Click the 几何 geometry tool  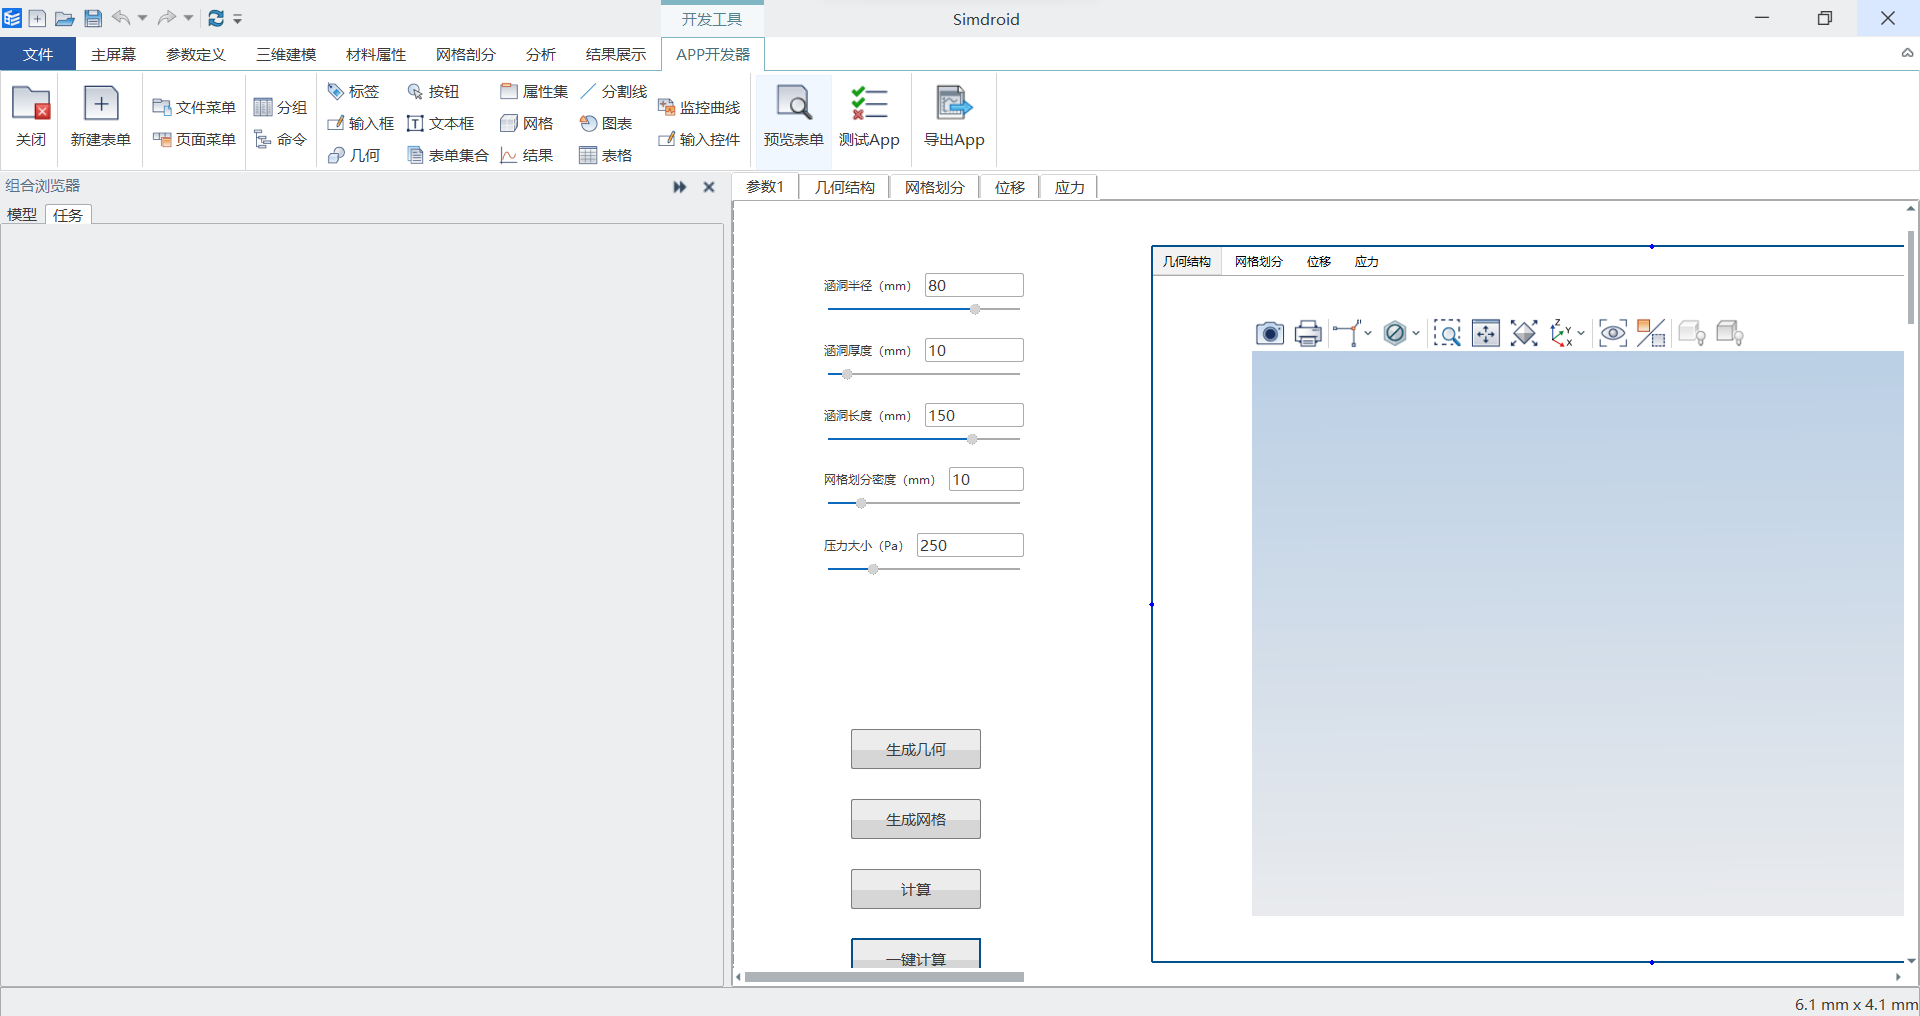tap(354, 155)
